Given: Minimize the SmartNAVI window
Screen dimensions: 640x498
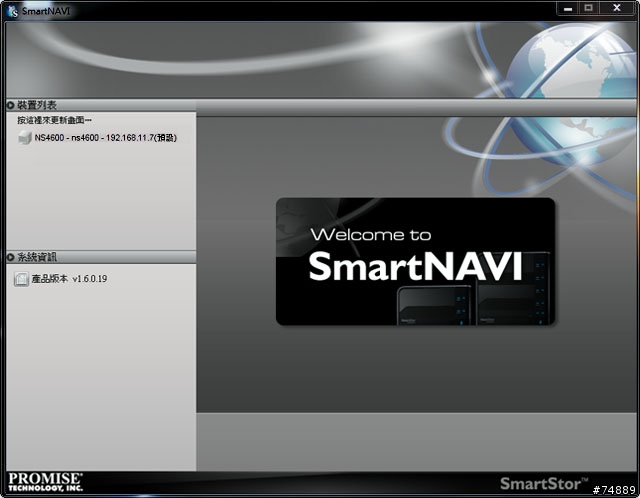Looking at the screenshot, I should click(568, 8).
